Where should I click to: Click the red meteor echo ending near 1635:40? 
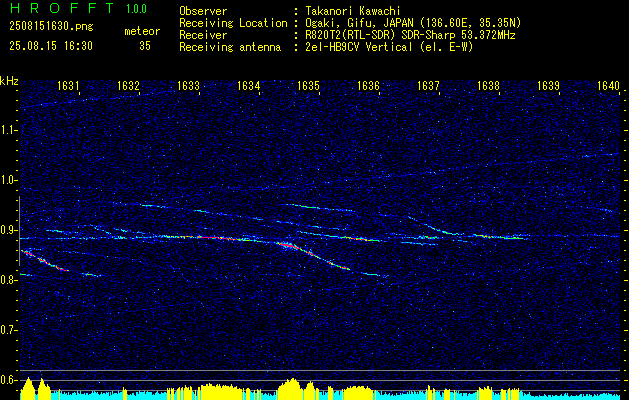314,256
